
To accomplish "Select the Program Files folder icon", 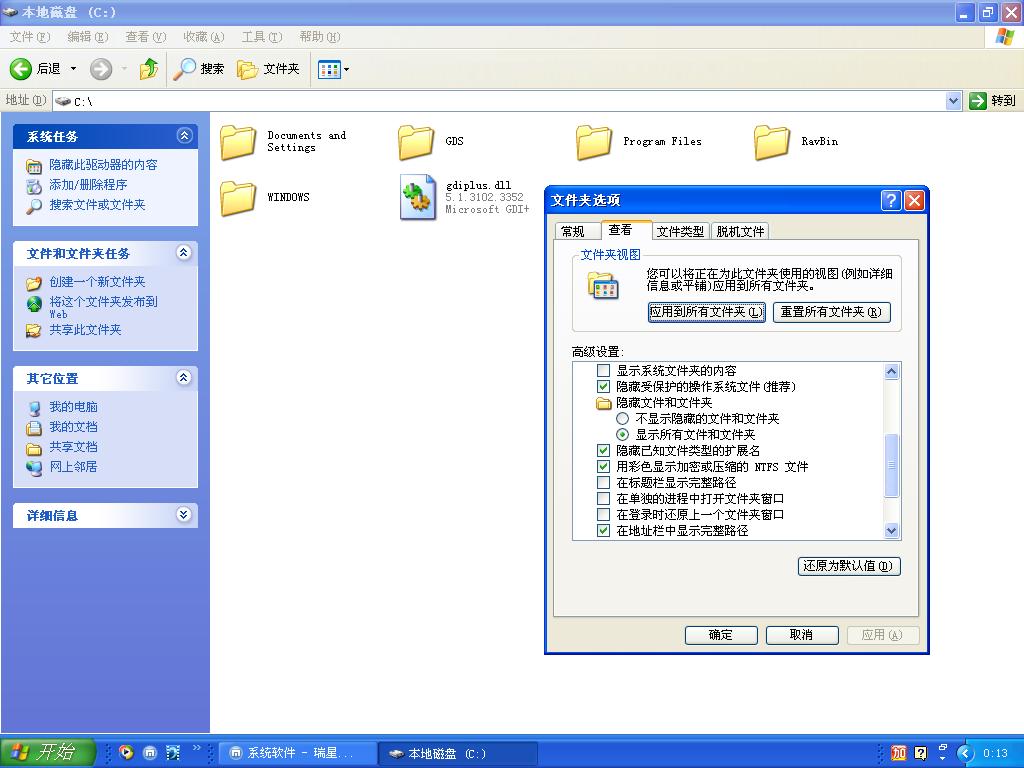I will (594, 142).
